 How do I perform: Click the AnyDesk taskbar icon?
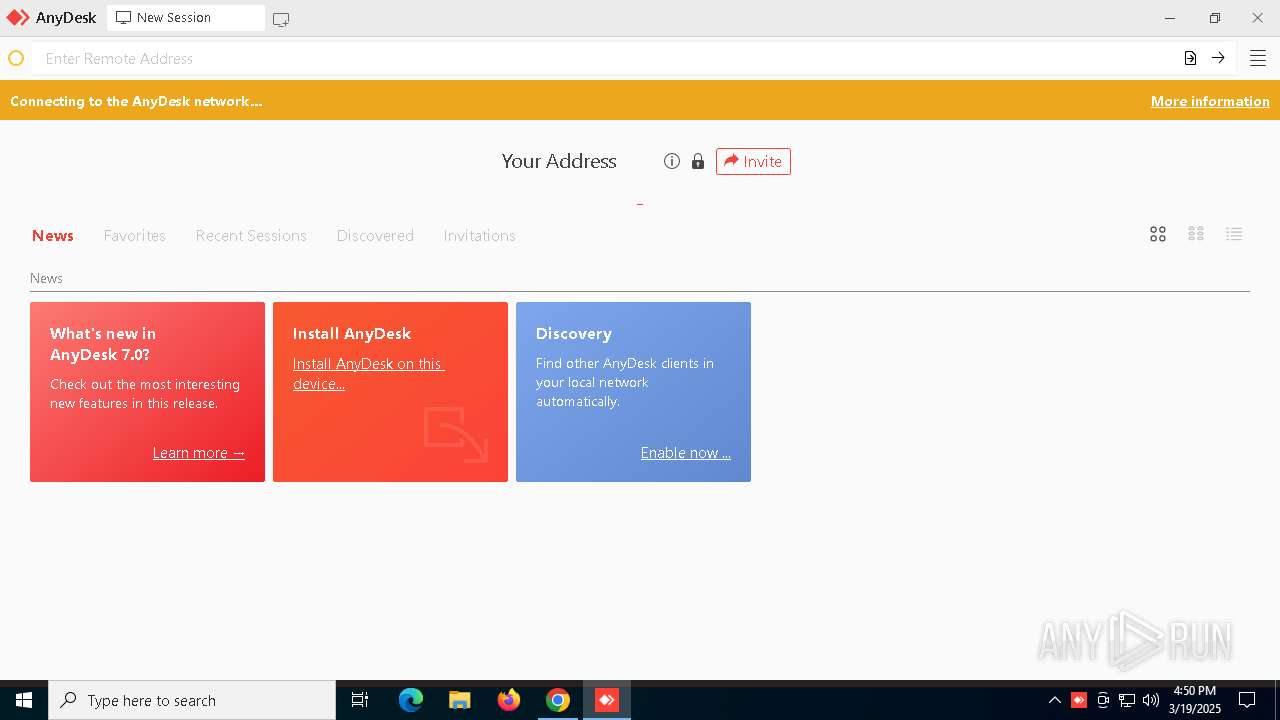607,700
